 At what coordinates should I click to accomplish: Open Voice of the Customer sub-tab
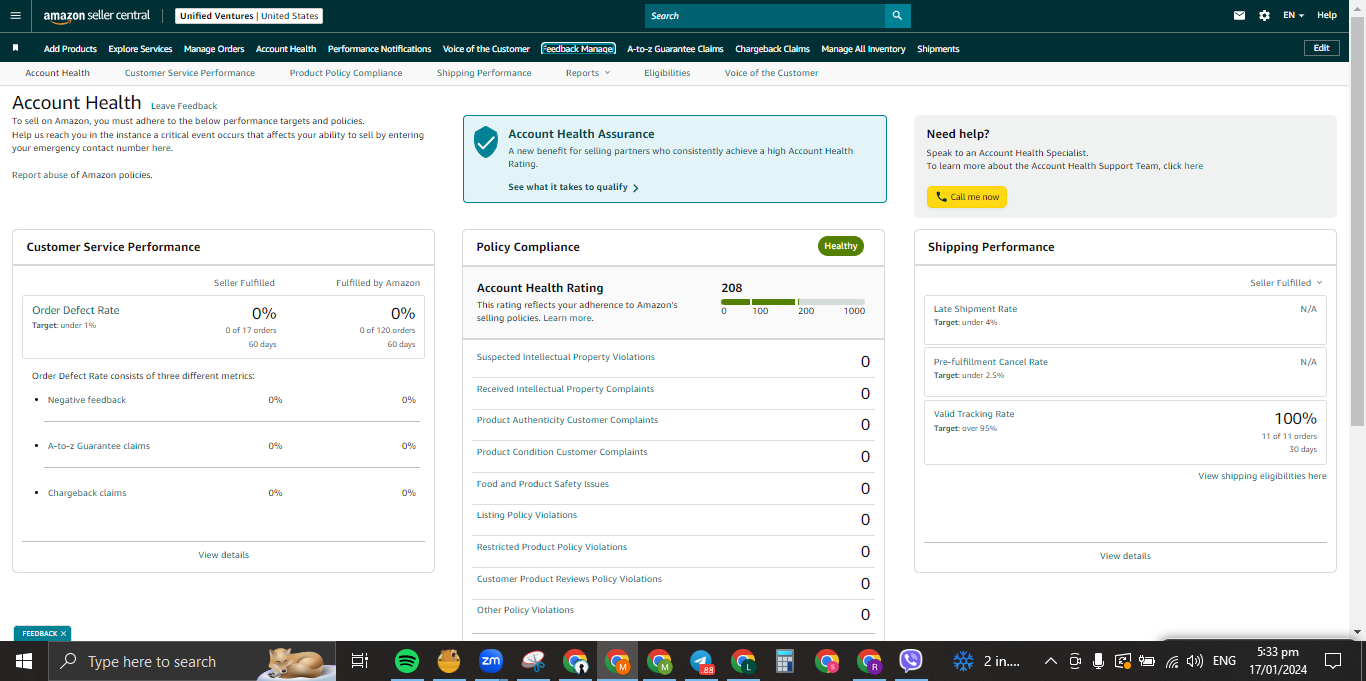click(771, 73)
